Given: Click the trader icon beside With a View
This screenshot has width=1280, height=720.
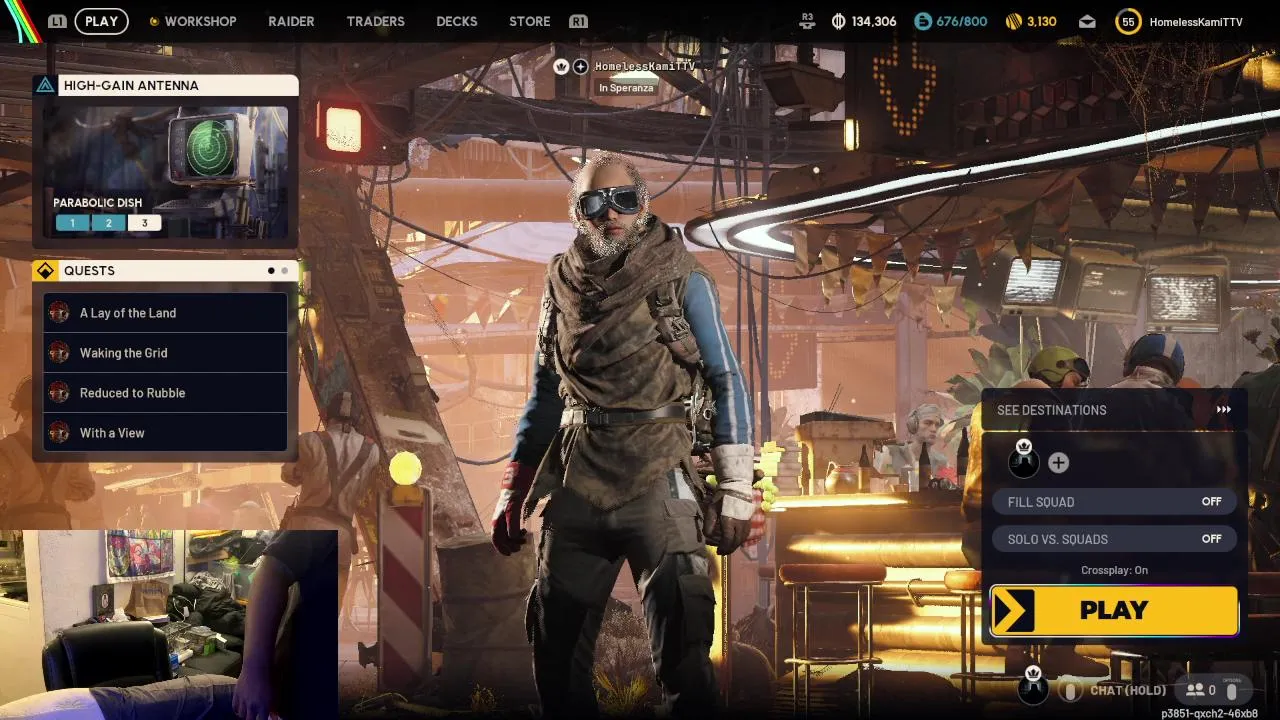Looking at the screenshot, I should (x=59, y=433).
